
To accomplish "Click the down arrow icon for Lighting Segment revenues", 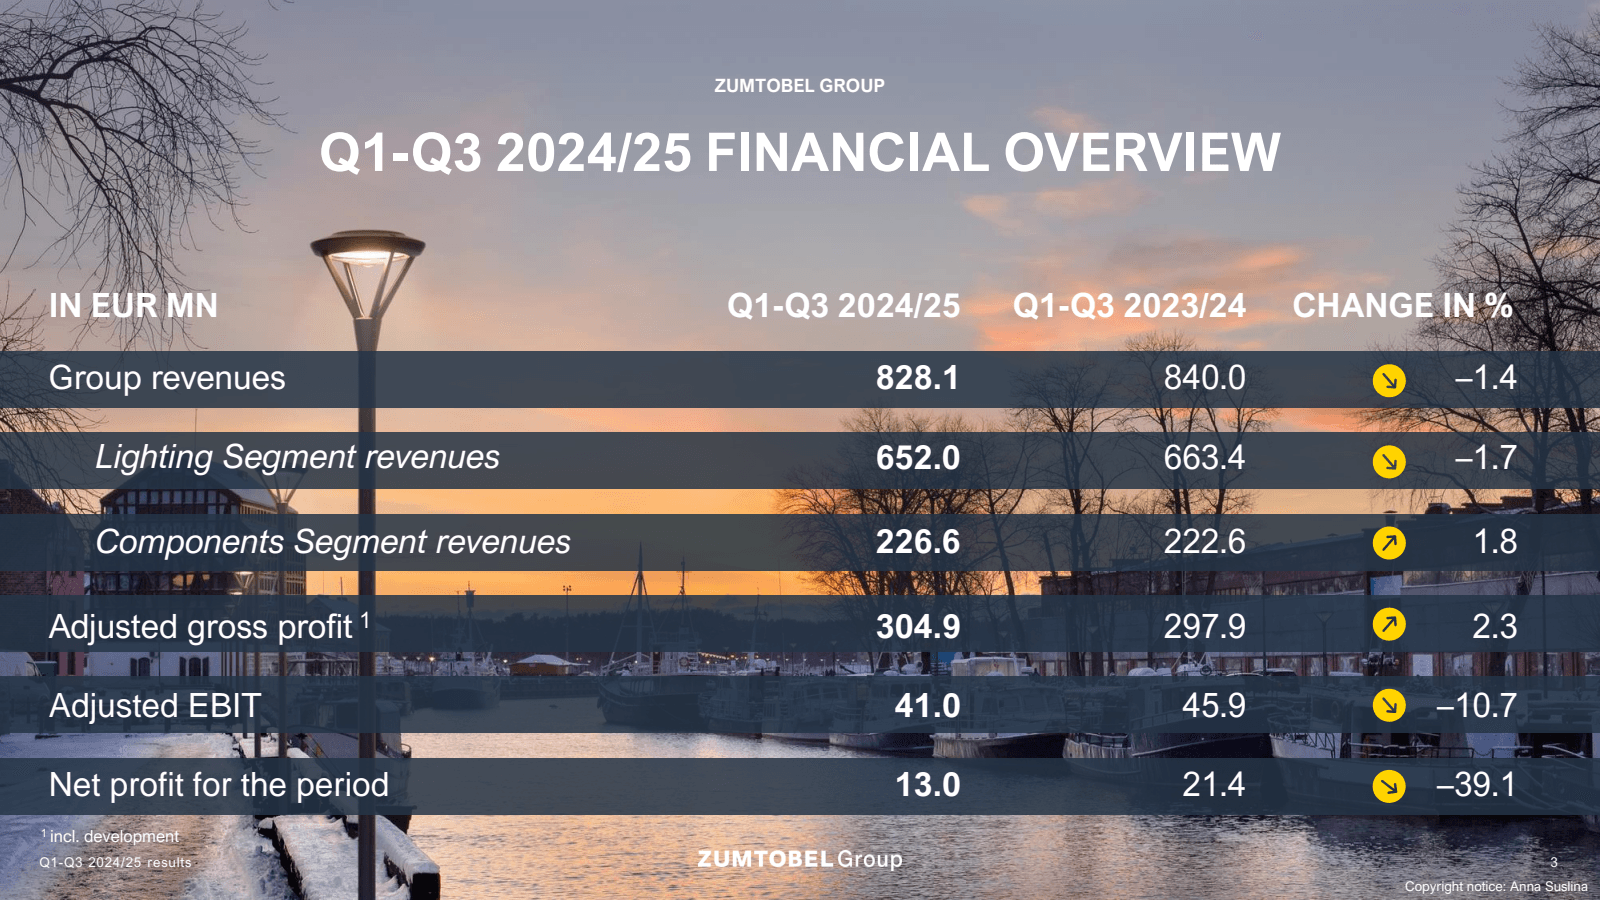I will point(1389,461).
